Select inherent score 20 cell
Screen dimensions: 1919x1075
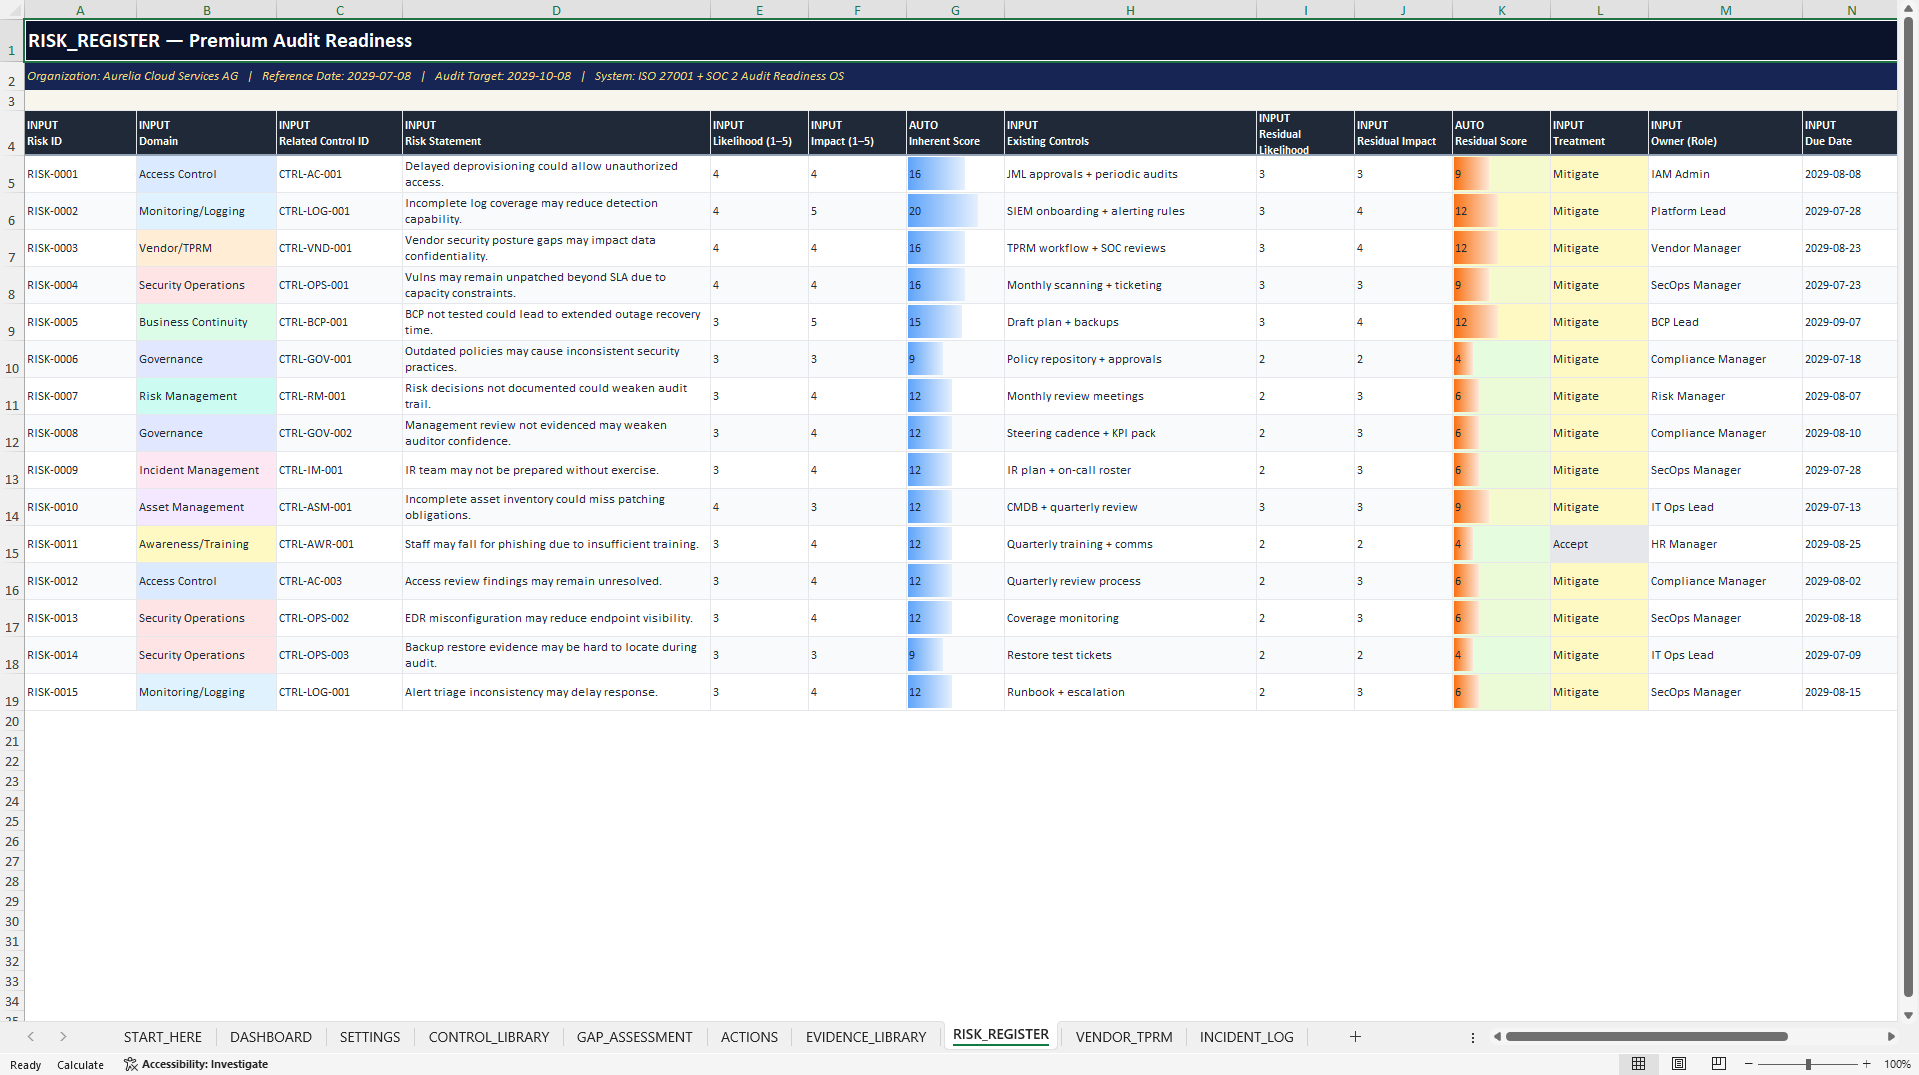click(x=955, y=211)
